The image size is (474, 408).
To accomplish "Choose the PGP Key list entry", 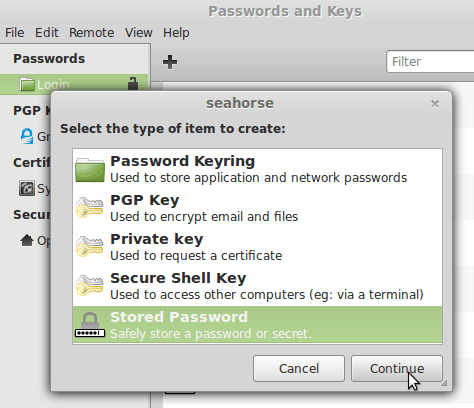I will pos(257,208).
